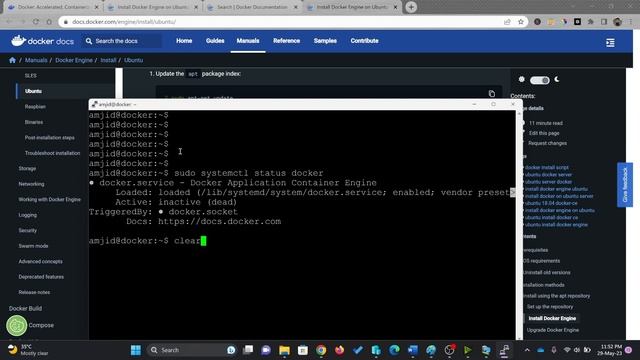Select Raspbian in the sidebar
The width and height of the screenshot is (640, 360).
click(x=35, y=107)
